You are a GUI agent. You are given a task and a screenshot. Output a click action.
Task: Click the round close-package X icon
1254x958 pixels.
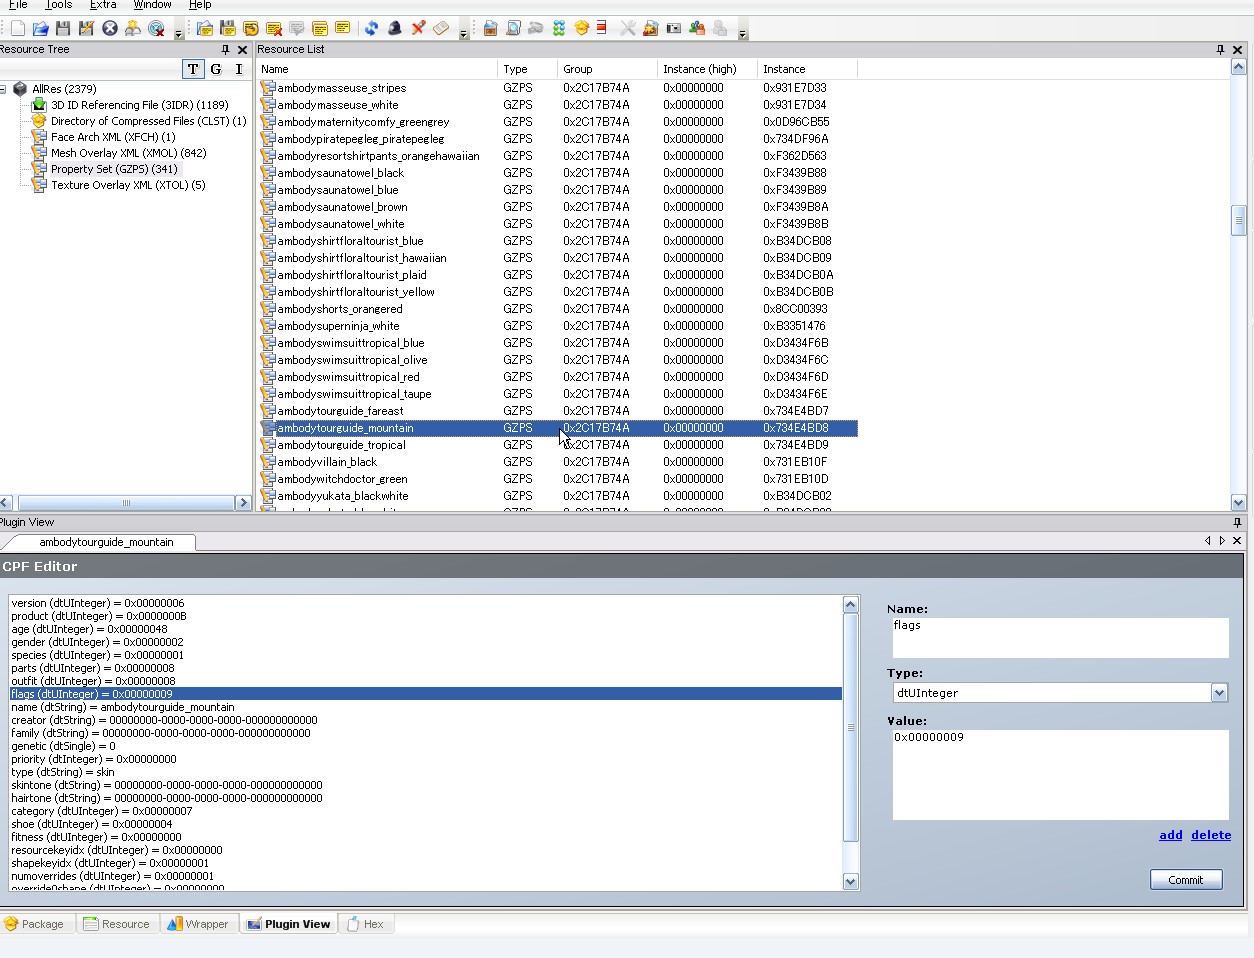coord(110,28)
